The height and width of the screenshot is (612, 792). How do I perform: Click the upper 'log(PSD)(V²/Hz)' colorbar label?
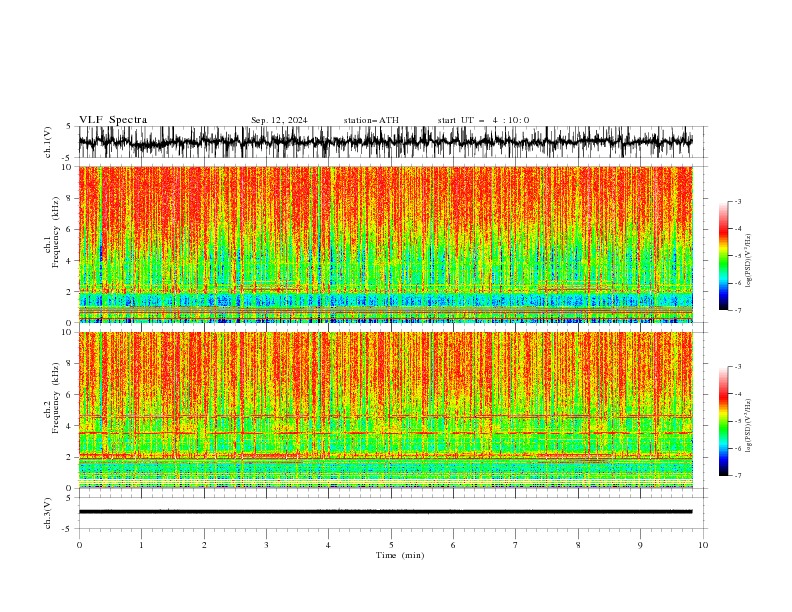pyautogui.click(x=748, y=261)
